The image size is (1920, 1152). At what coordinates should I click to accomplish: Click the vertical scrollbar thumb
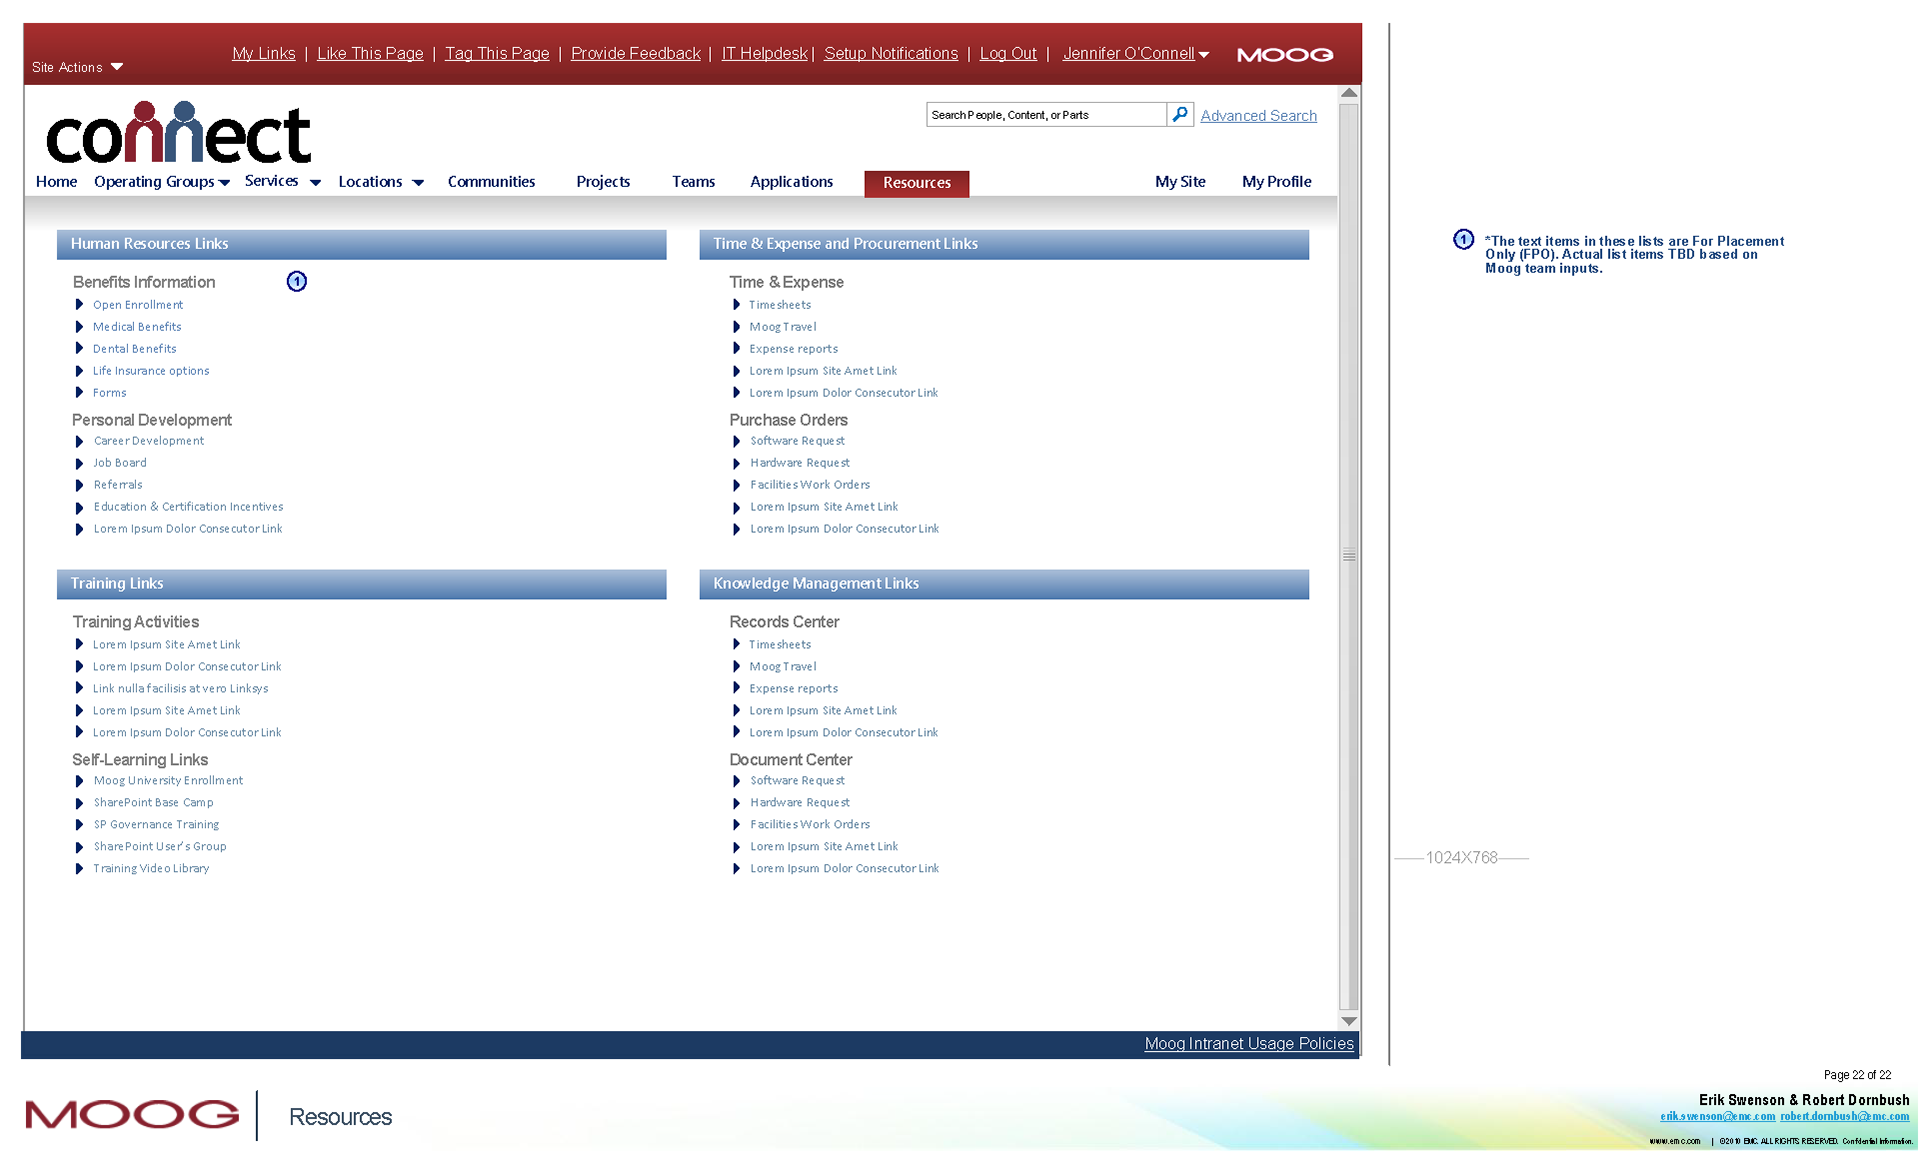coord(1349,556)
